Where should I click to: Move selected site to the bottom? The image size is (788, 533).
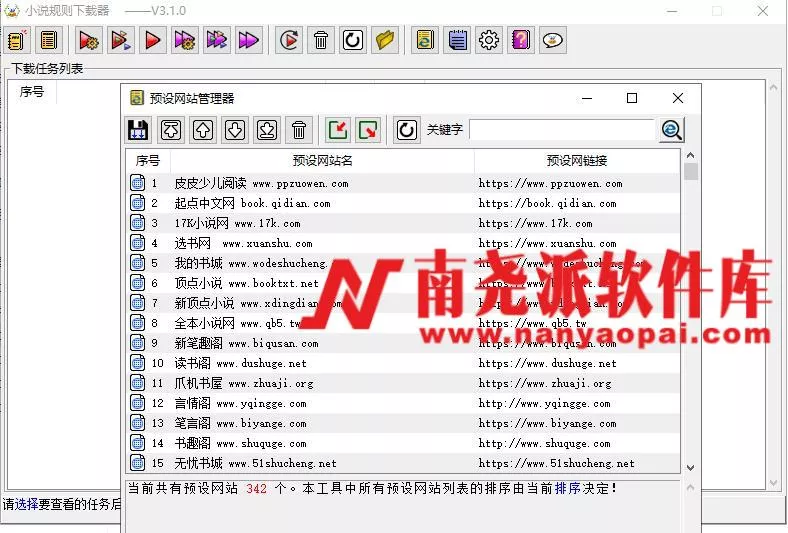click(267, 130)
